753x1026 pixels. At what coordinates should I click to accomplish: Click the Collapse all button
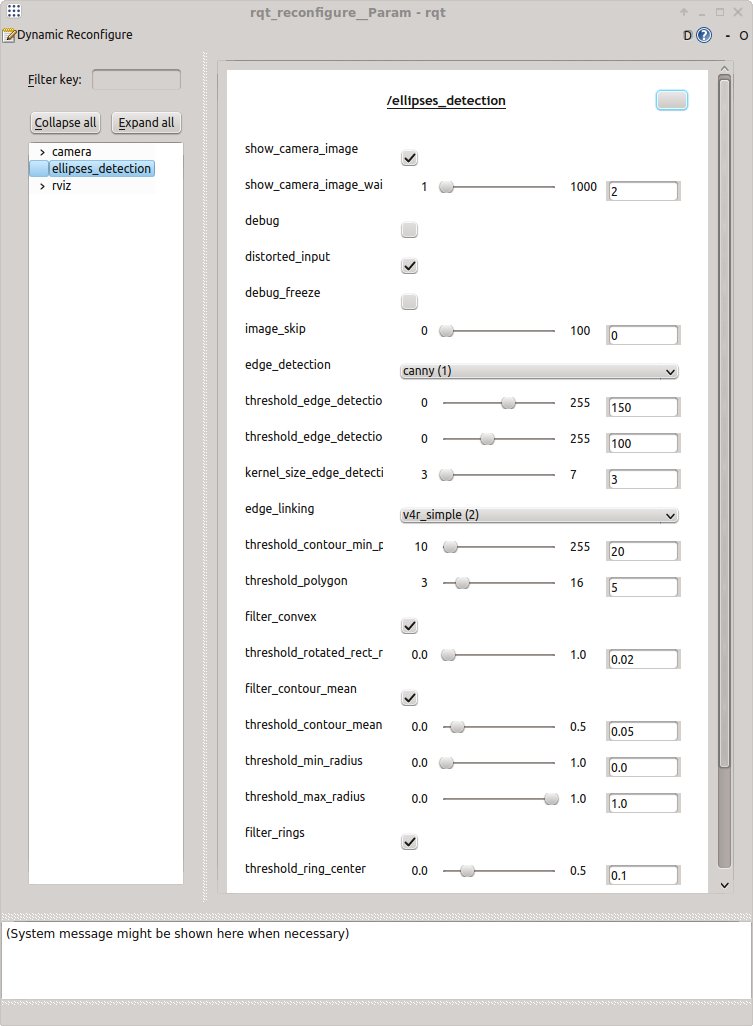[x=66, y=123]
